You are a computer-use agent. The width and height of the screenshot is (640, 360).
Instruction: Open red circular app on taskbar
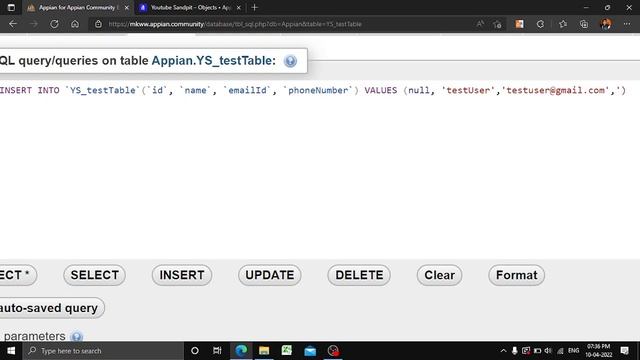pos(333,351)
